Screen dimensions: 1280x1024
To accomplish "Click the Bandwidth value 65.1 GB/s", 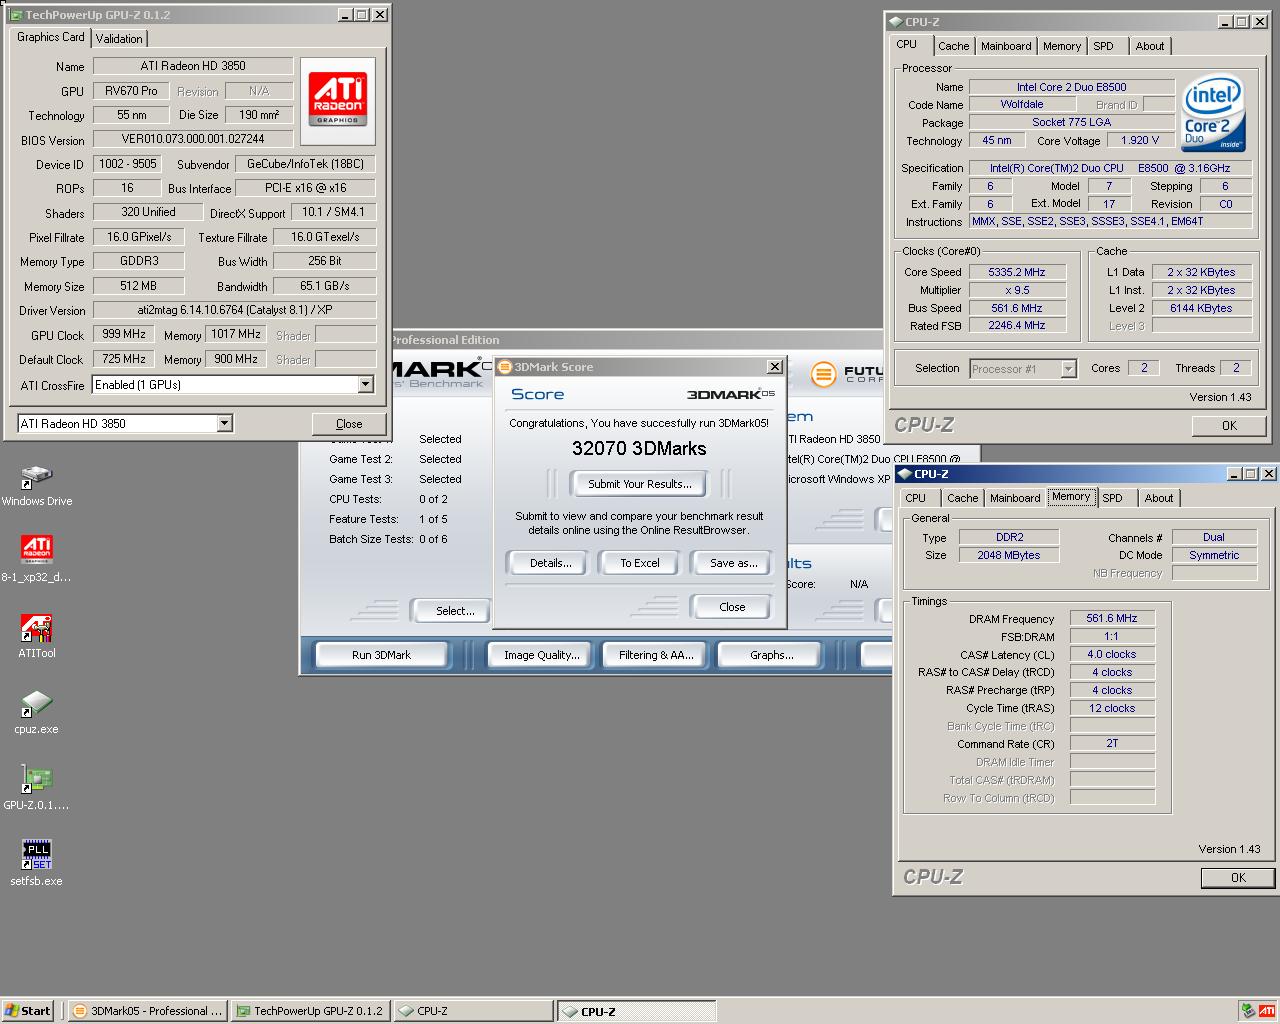I will (x=324, y=286).
